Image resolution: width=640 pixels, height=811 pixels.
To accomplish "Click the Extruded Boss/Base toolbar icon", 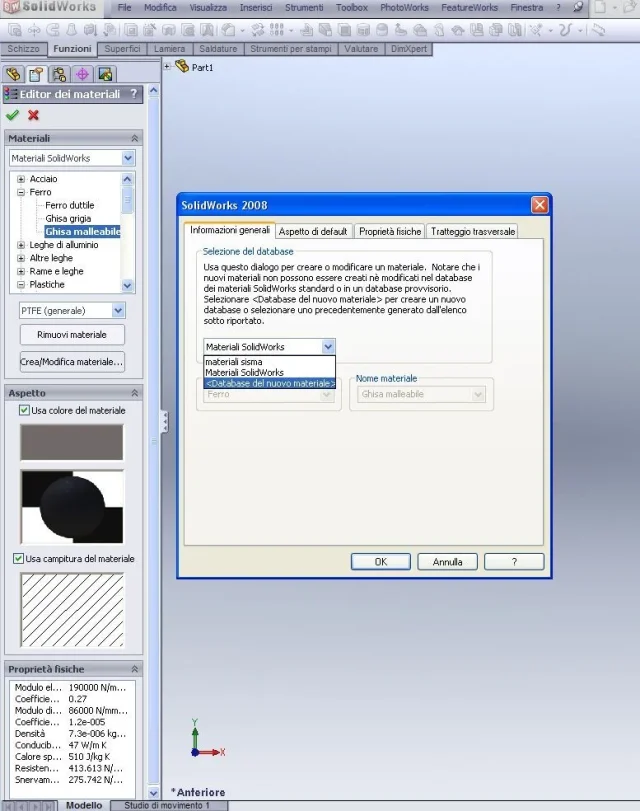I will tap(15, 30).
